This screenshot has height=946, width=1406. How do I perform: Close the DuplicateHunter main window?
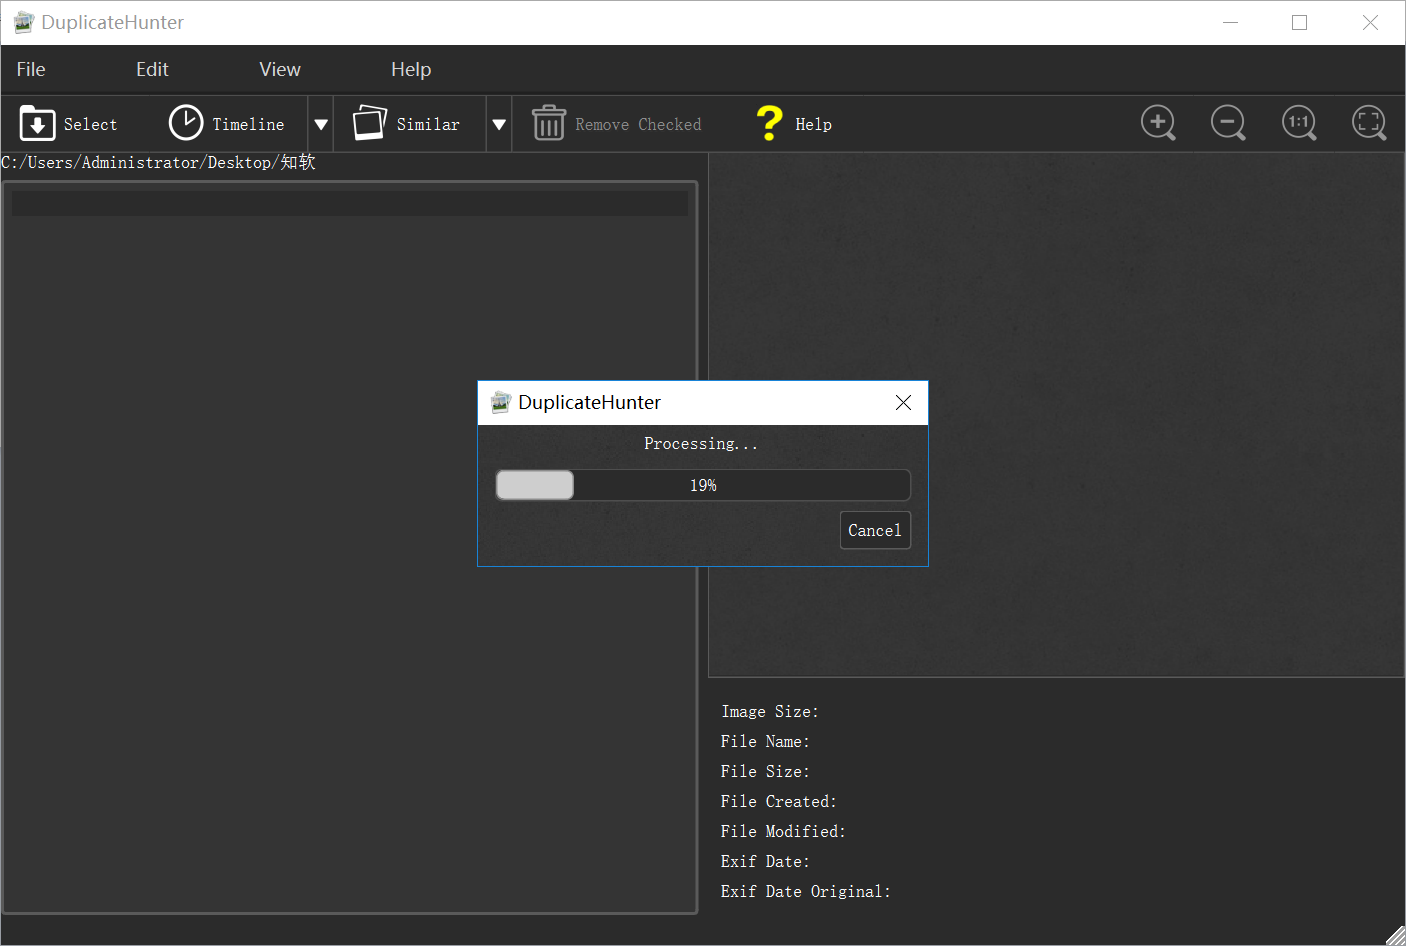pyautogui.click(x=1370, y=22)
